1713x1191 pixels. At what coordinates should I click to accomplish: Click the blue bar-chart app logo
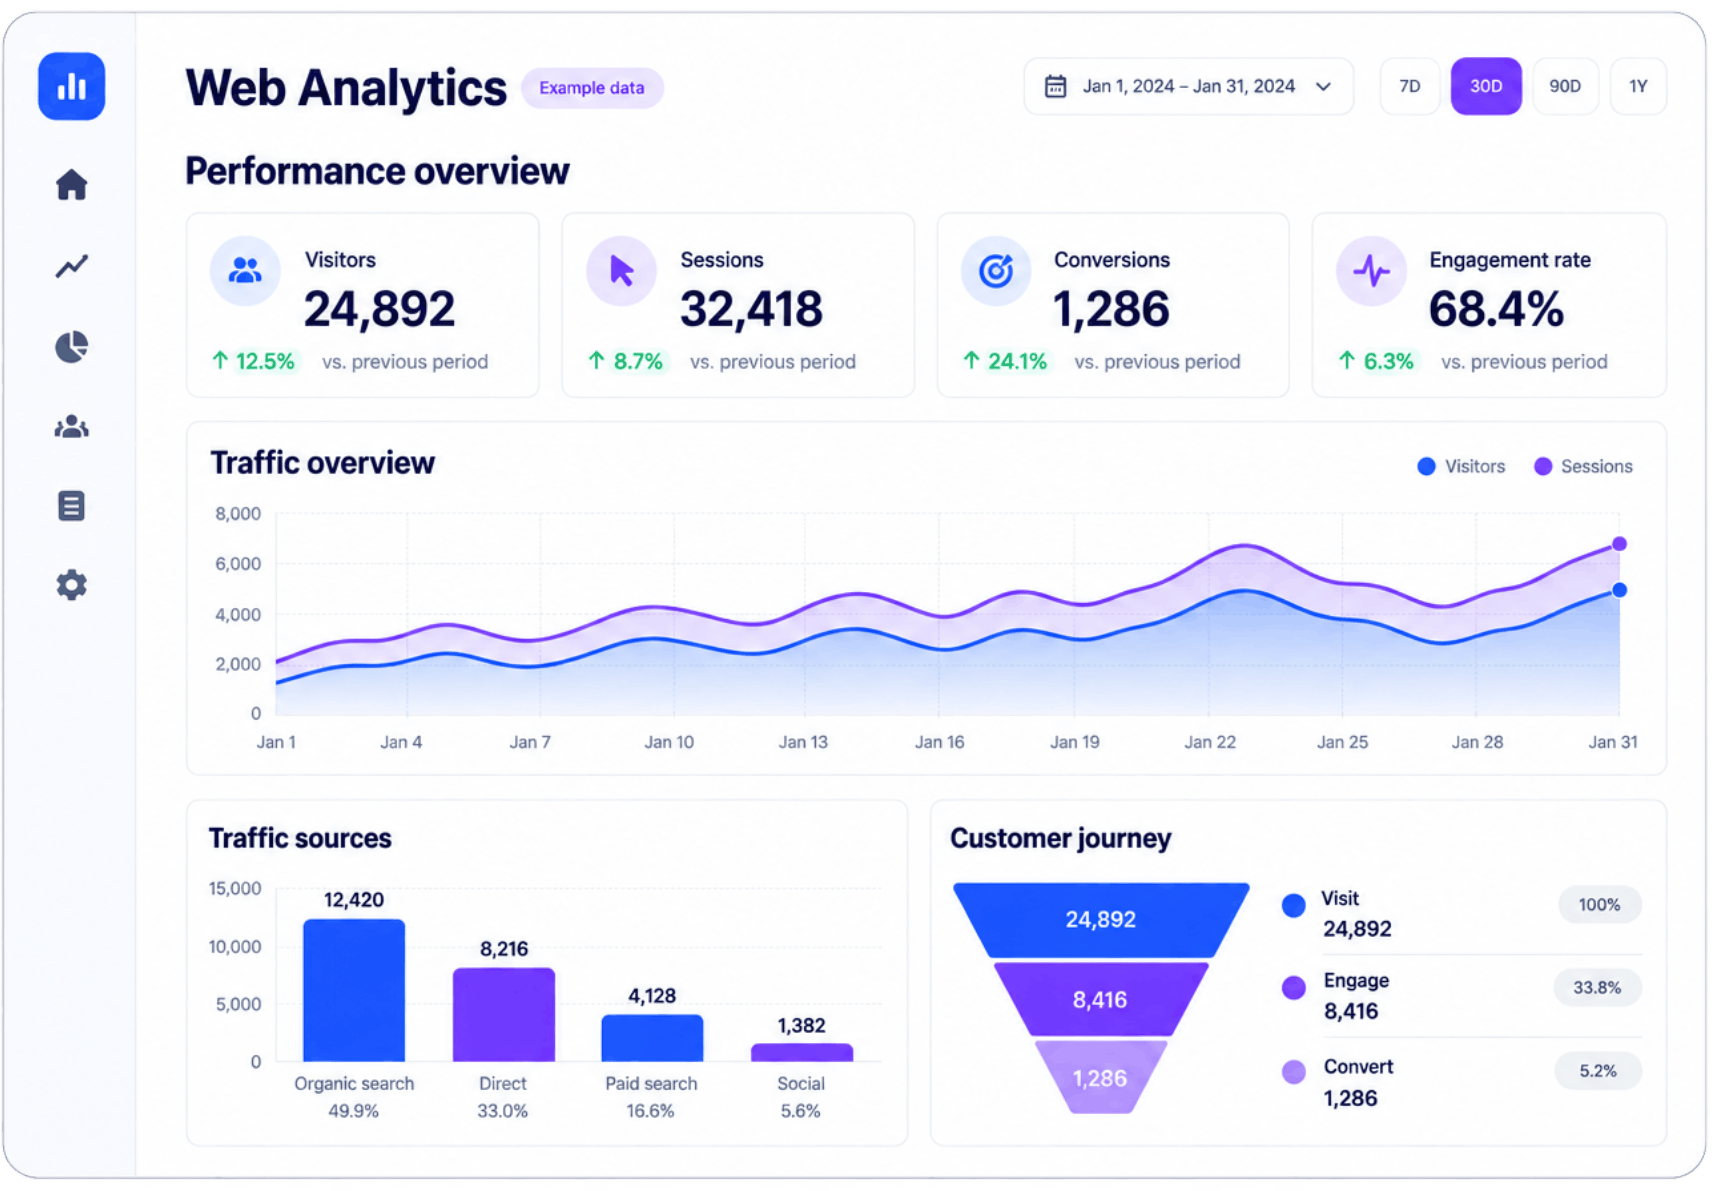click(x=71, y=86)
